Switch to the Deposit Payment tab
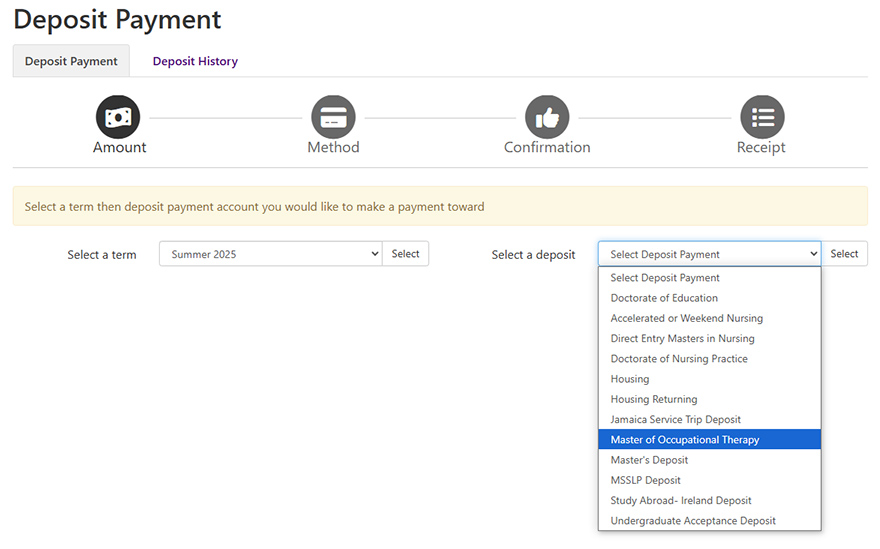This screenshot has width=880, height=549. pyautogui.click(x=71, y=61)
